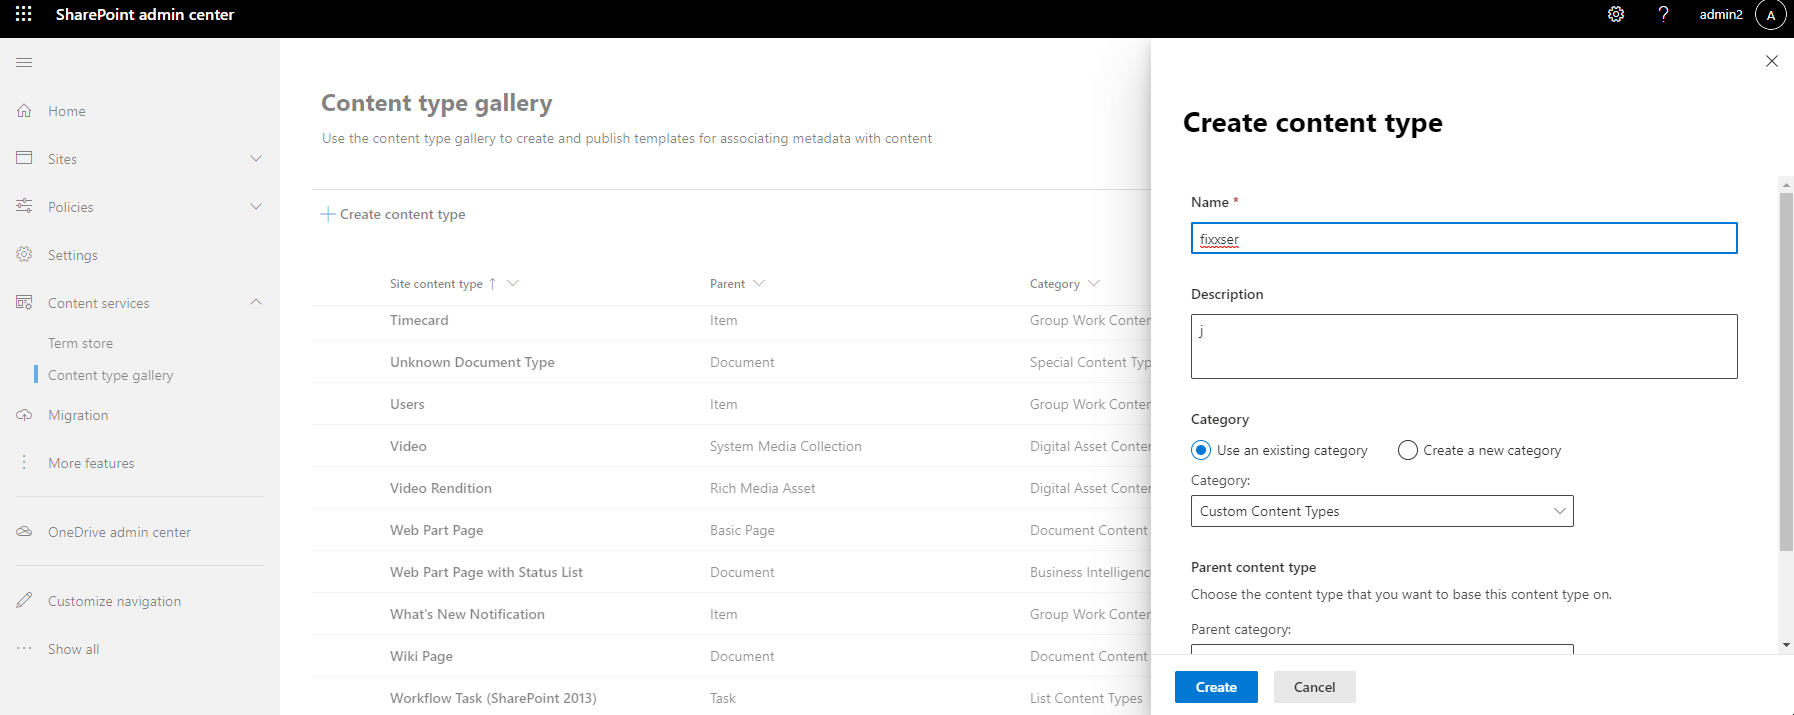
Task: Click the Migration cloud icon
Action: click(x=24, y=415)
